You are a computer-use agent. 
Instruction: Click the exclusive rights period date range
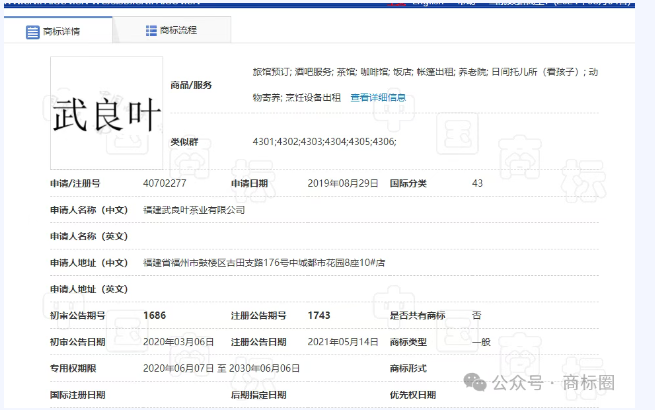click(221, 368)
